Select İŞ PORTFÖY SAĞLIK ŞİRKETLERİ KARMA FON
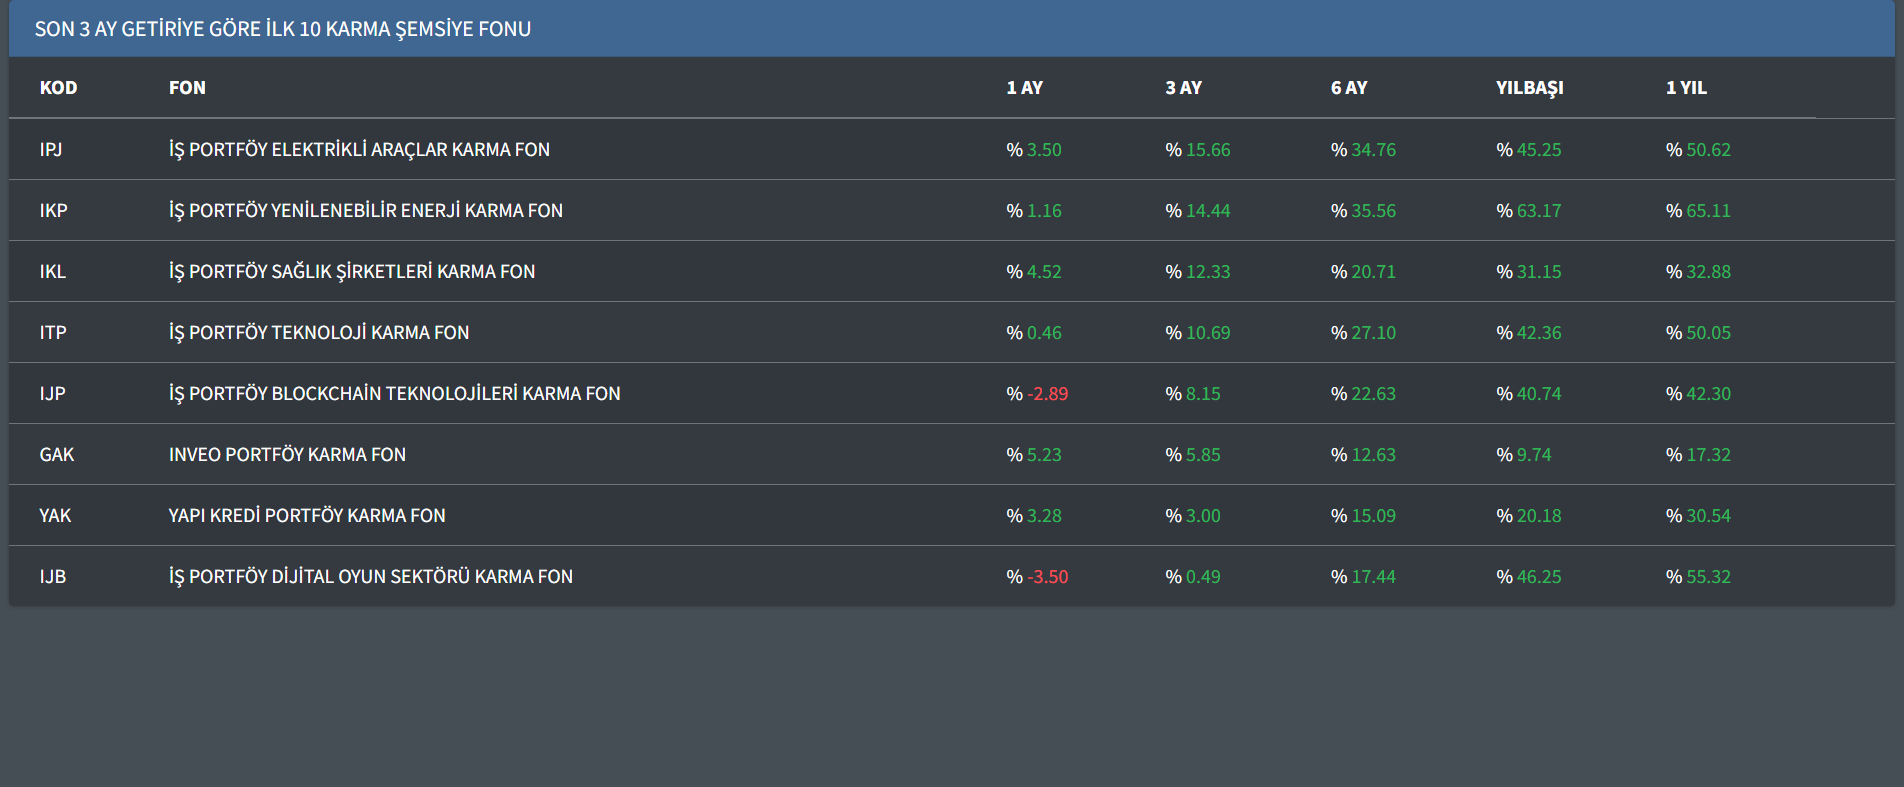This screenshot has height=787, width=1904. (352, 272)
